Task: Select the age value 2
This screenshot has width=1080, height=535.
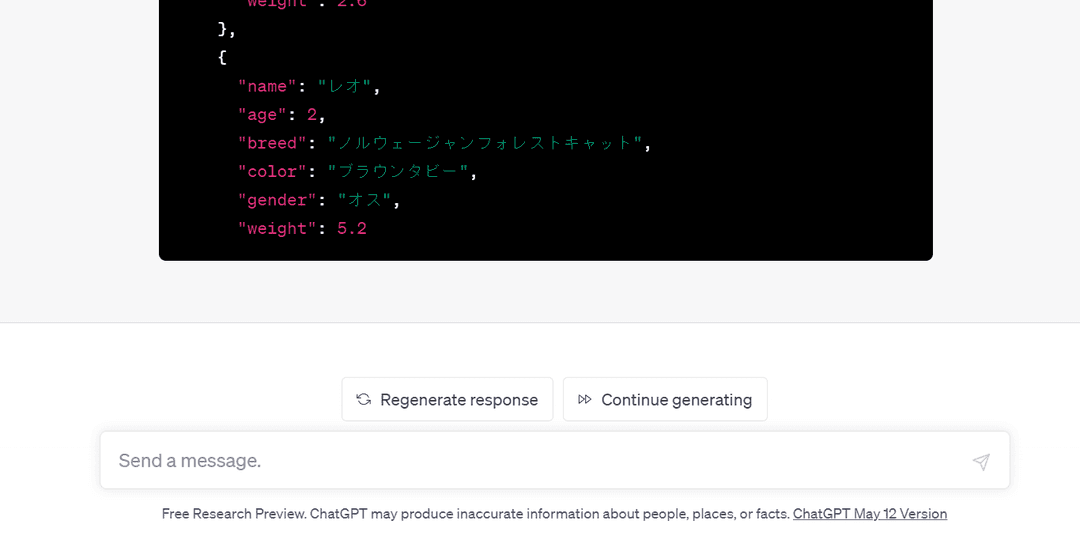Action: 312,114
